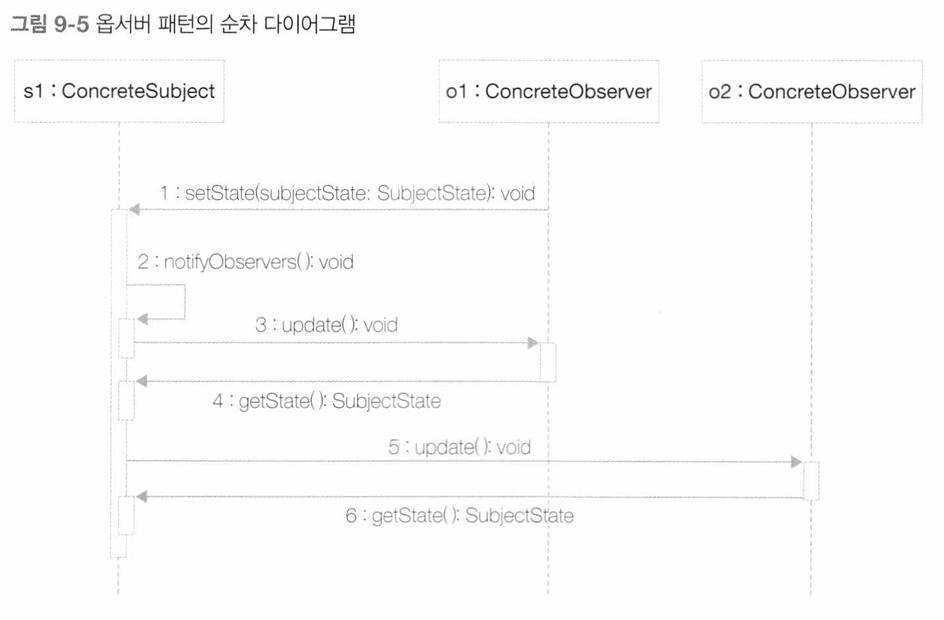The image size is (944, 620).
Task: Click the '5 : update(): void' message label
Action: coord(459,447)
